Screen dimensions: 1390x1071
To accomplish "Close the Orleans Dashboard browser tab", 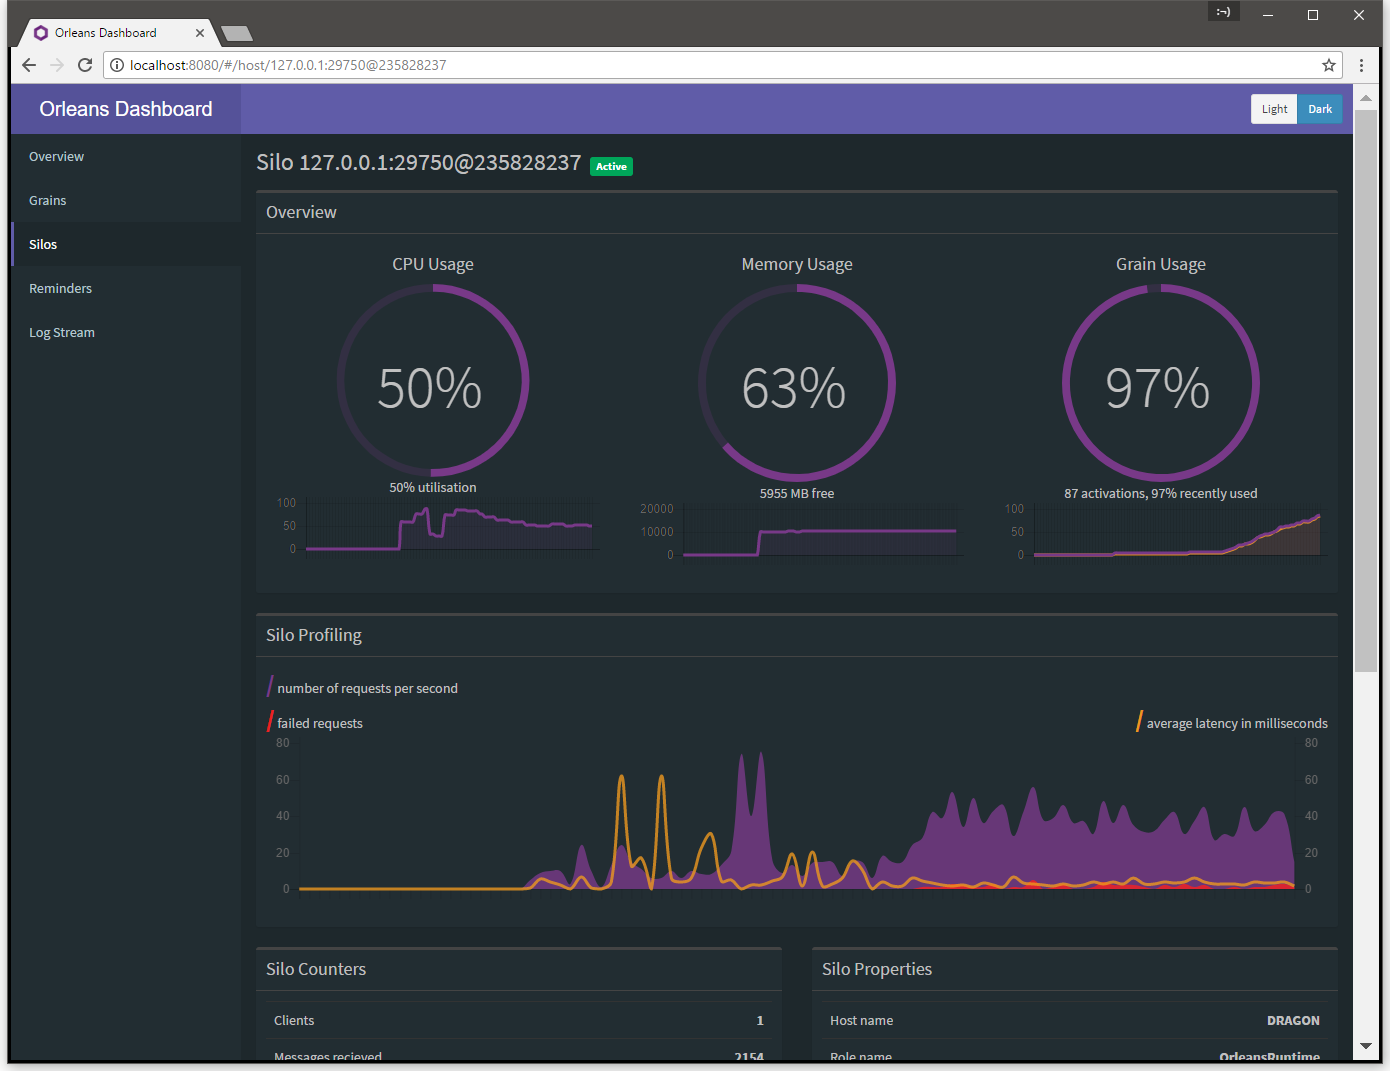I will 200,33.
